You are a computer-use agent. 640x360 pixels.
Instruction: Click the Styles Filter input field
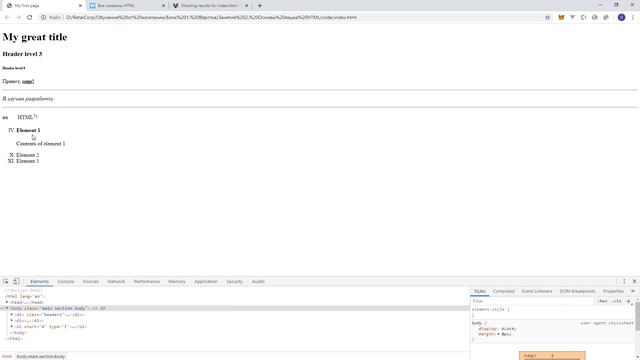pyautogui.click(x=531, y=301)
